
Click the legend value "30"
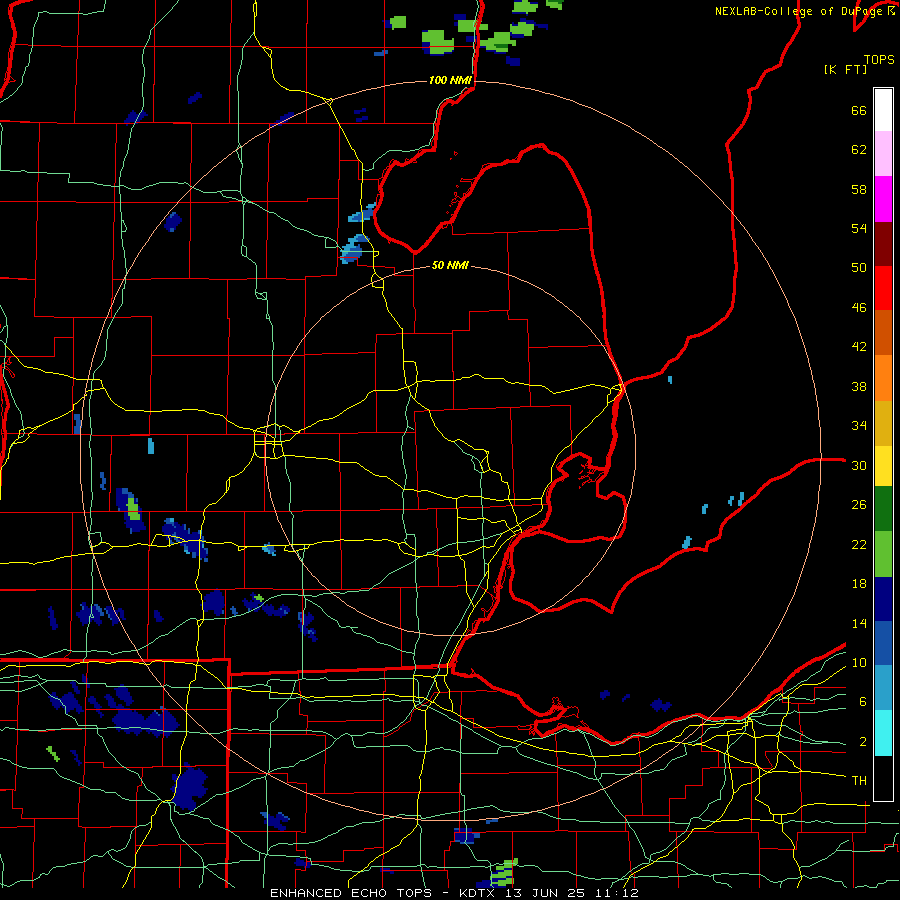859,465
